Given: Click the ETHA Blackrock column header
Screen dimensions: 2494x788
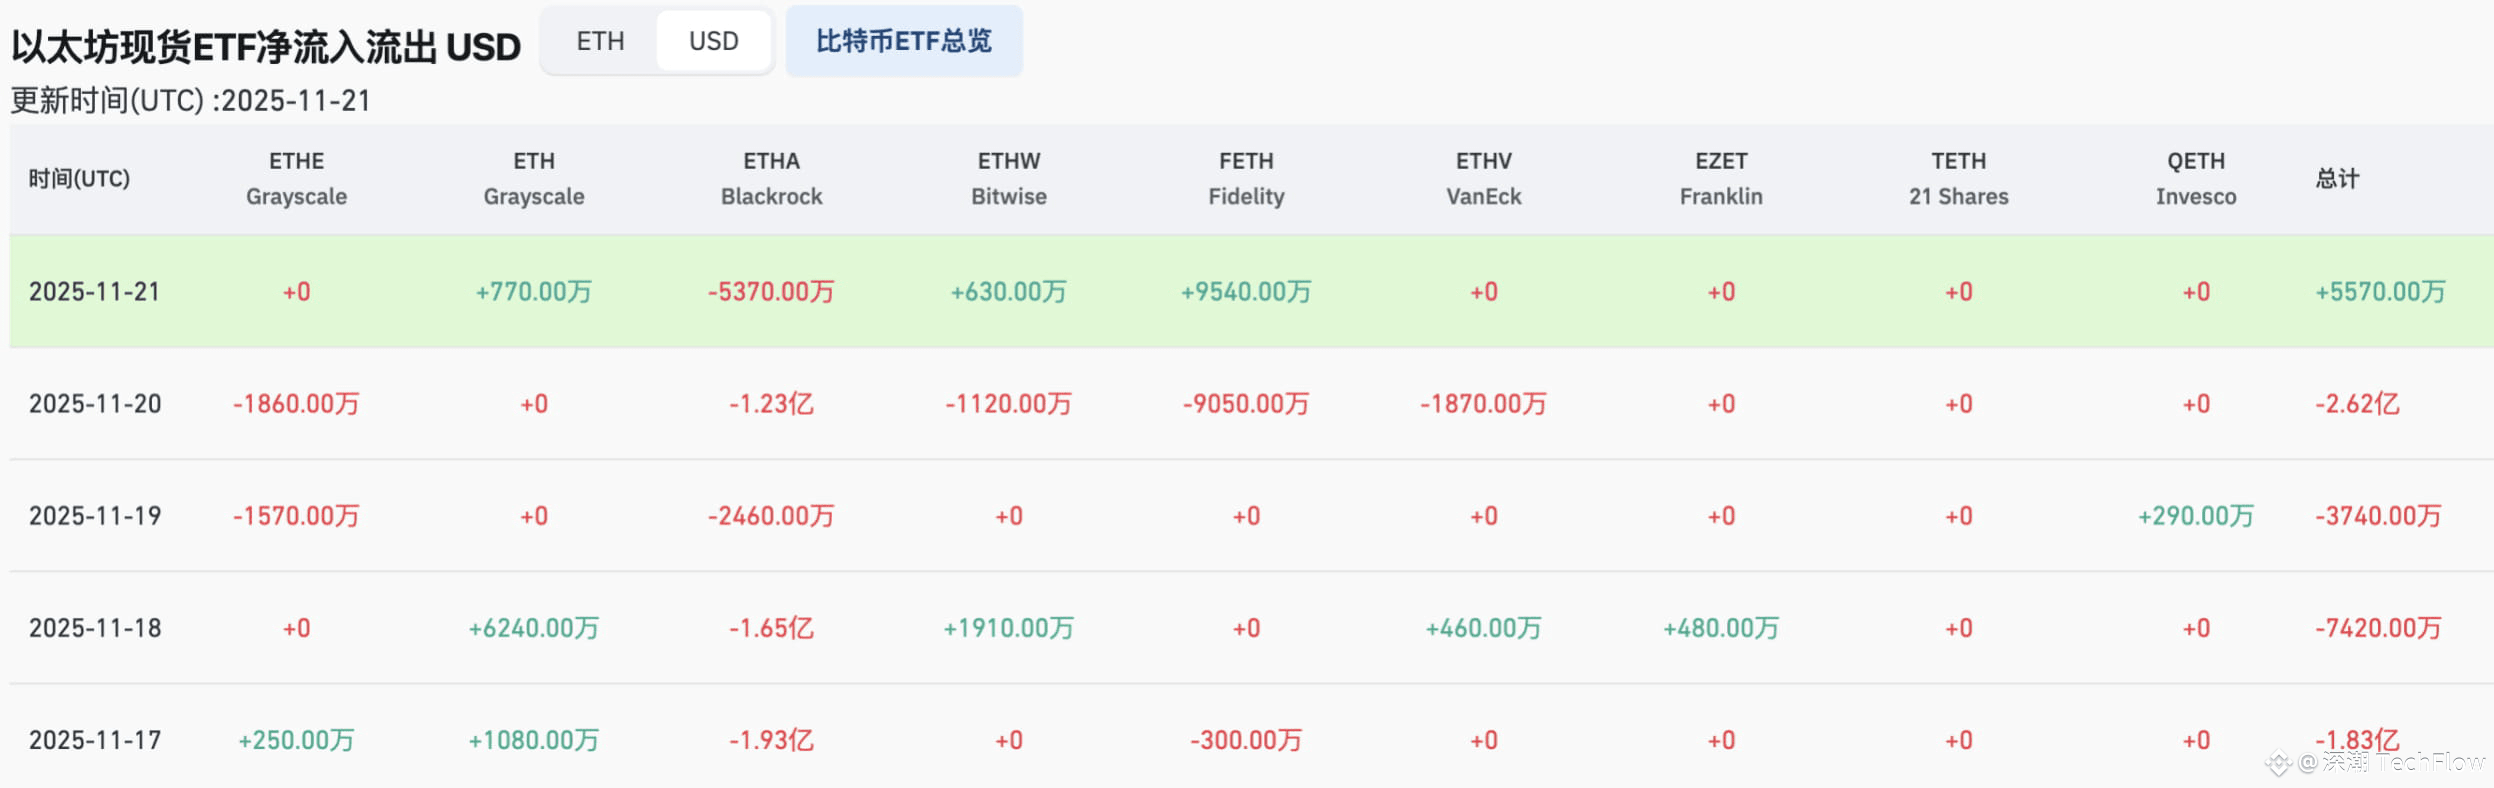Looking at the screenshot, I should click(771, 179).
